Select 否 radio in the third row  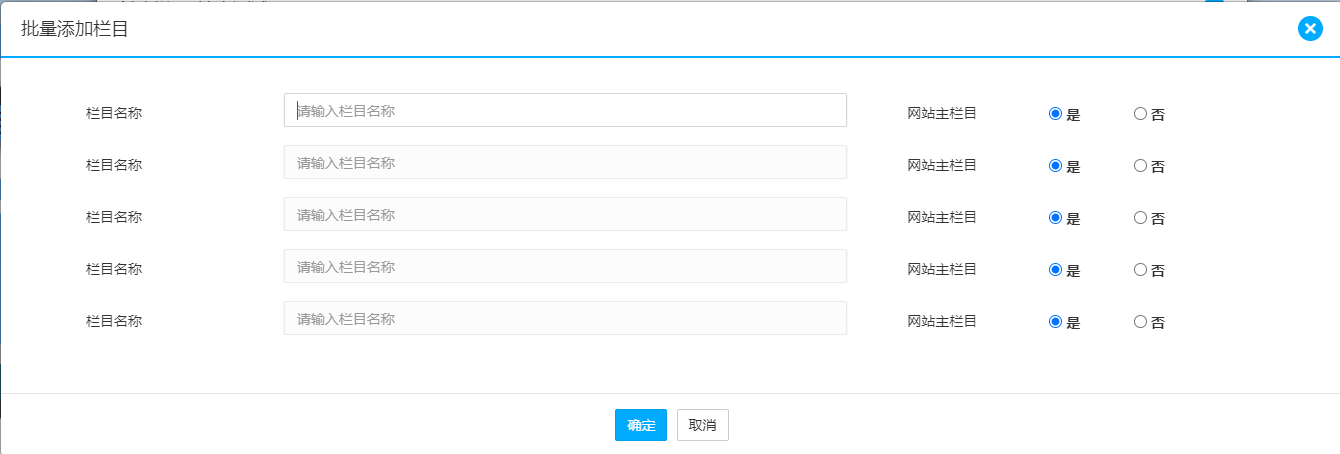click(1140, 218)
